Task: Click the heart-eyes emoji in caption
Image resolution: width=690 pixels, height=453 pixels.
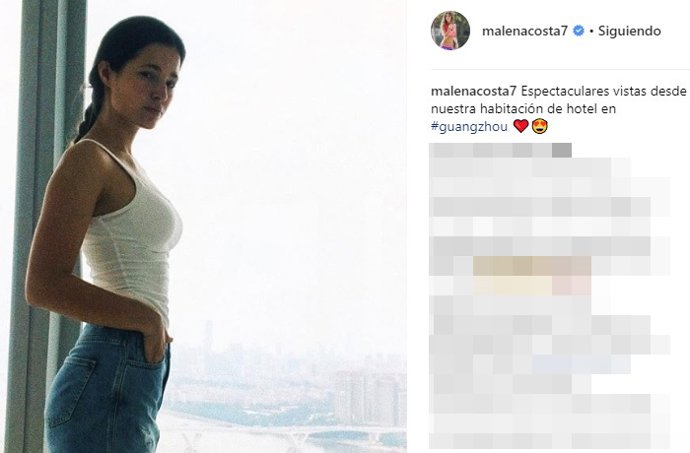Action: coord(540,126)
